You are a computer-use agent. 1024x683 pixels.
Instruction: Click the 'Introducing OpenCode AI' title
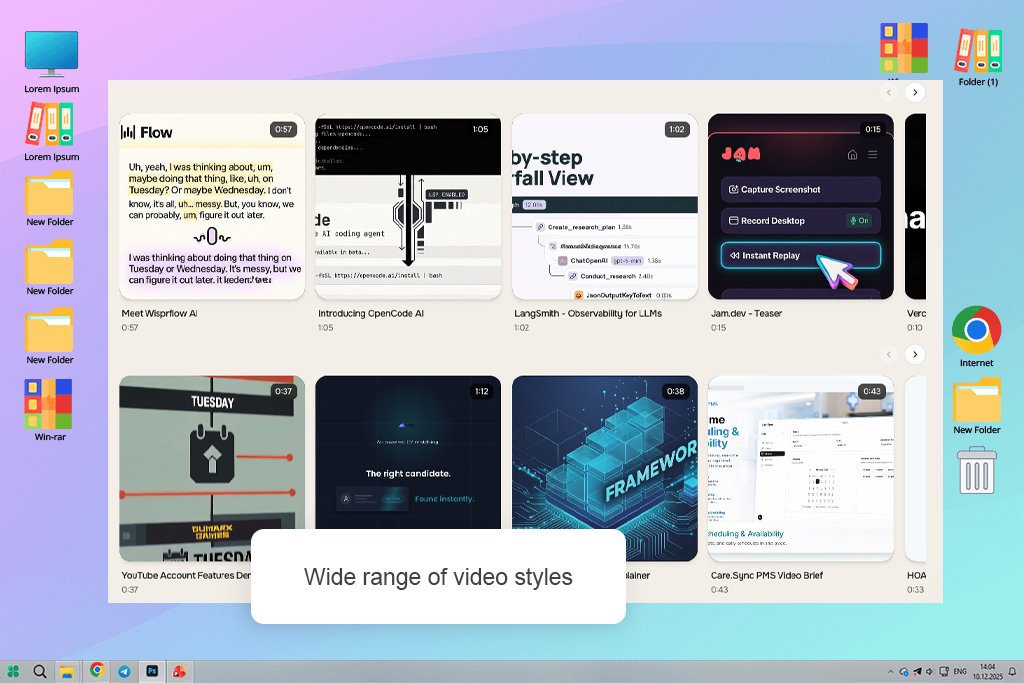point(371,313)
